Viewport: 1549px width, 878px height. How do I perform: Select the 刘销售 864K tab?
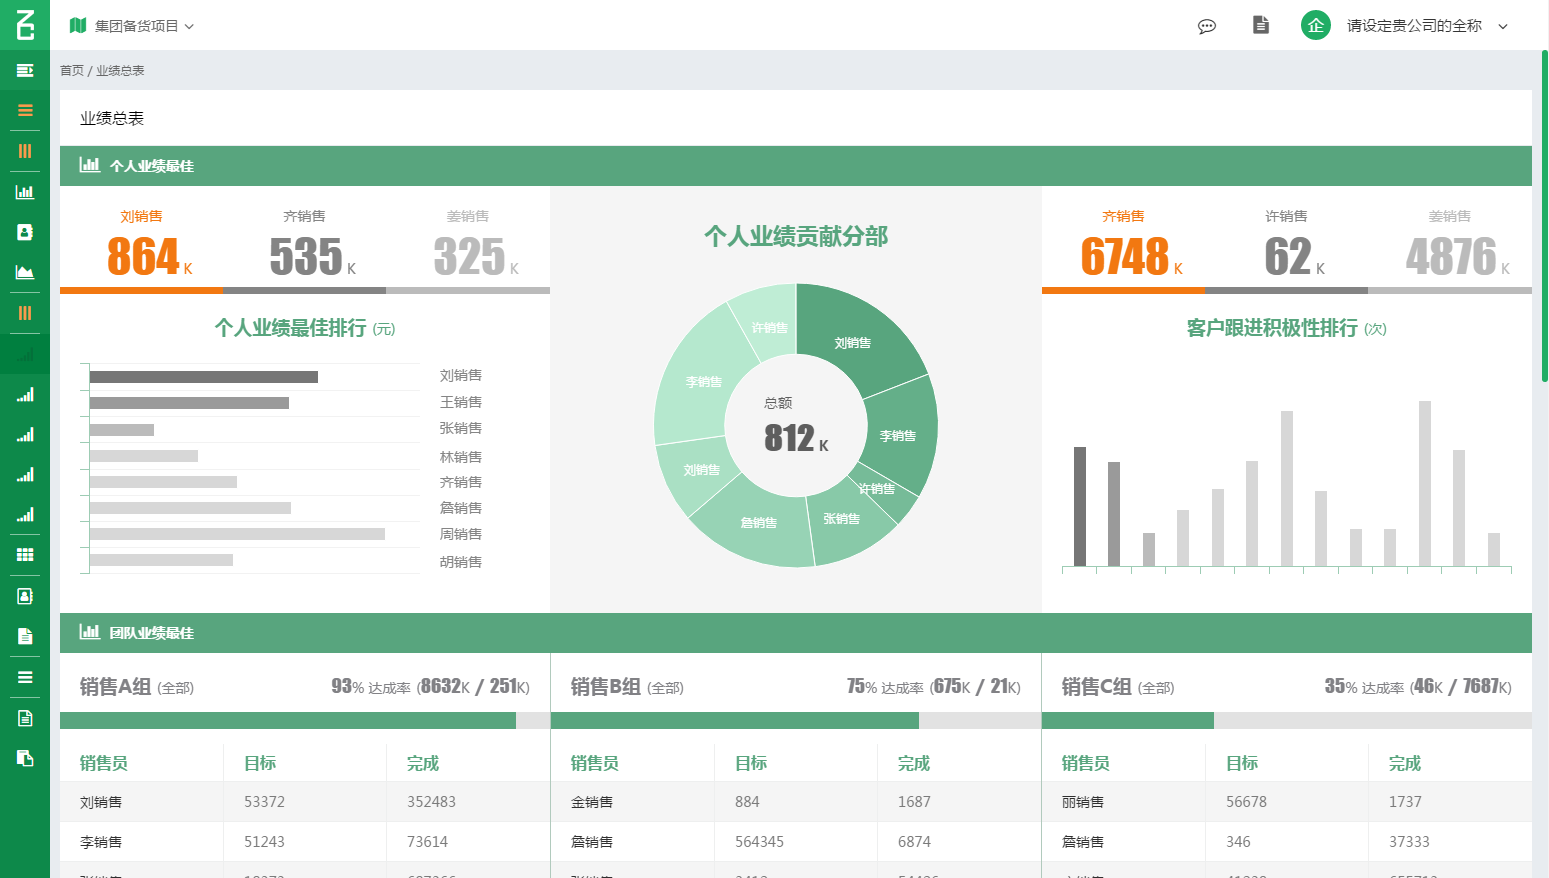coord(142,243)
